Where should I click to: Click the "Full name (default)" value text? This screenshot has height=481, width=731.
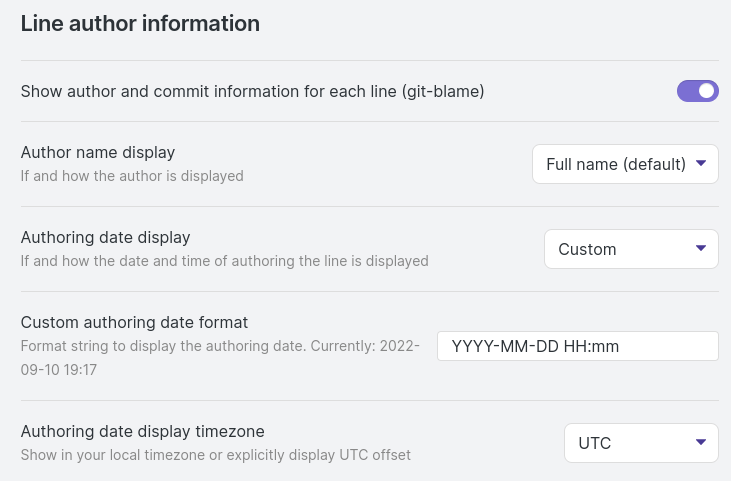pyautogui.click(x=615, y=164)
